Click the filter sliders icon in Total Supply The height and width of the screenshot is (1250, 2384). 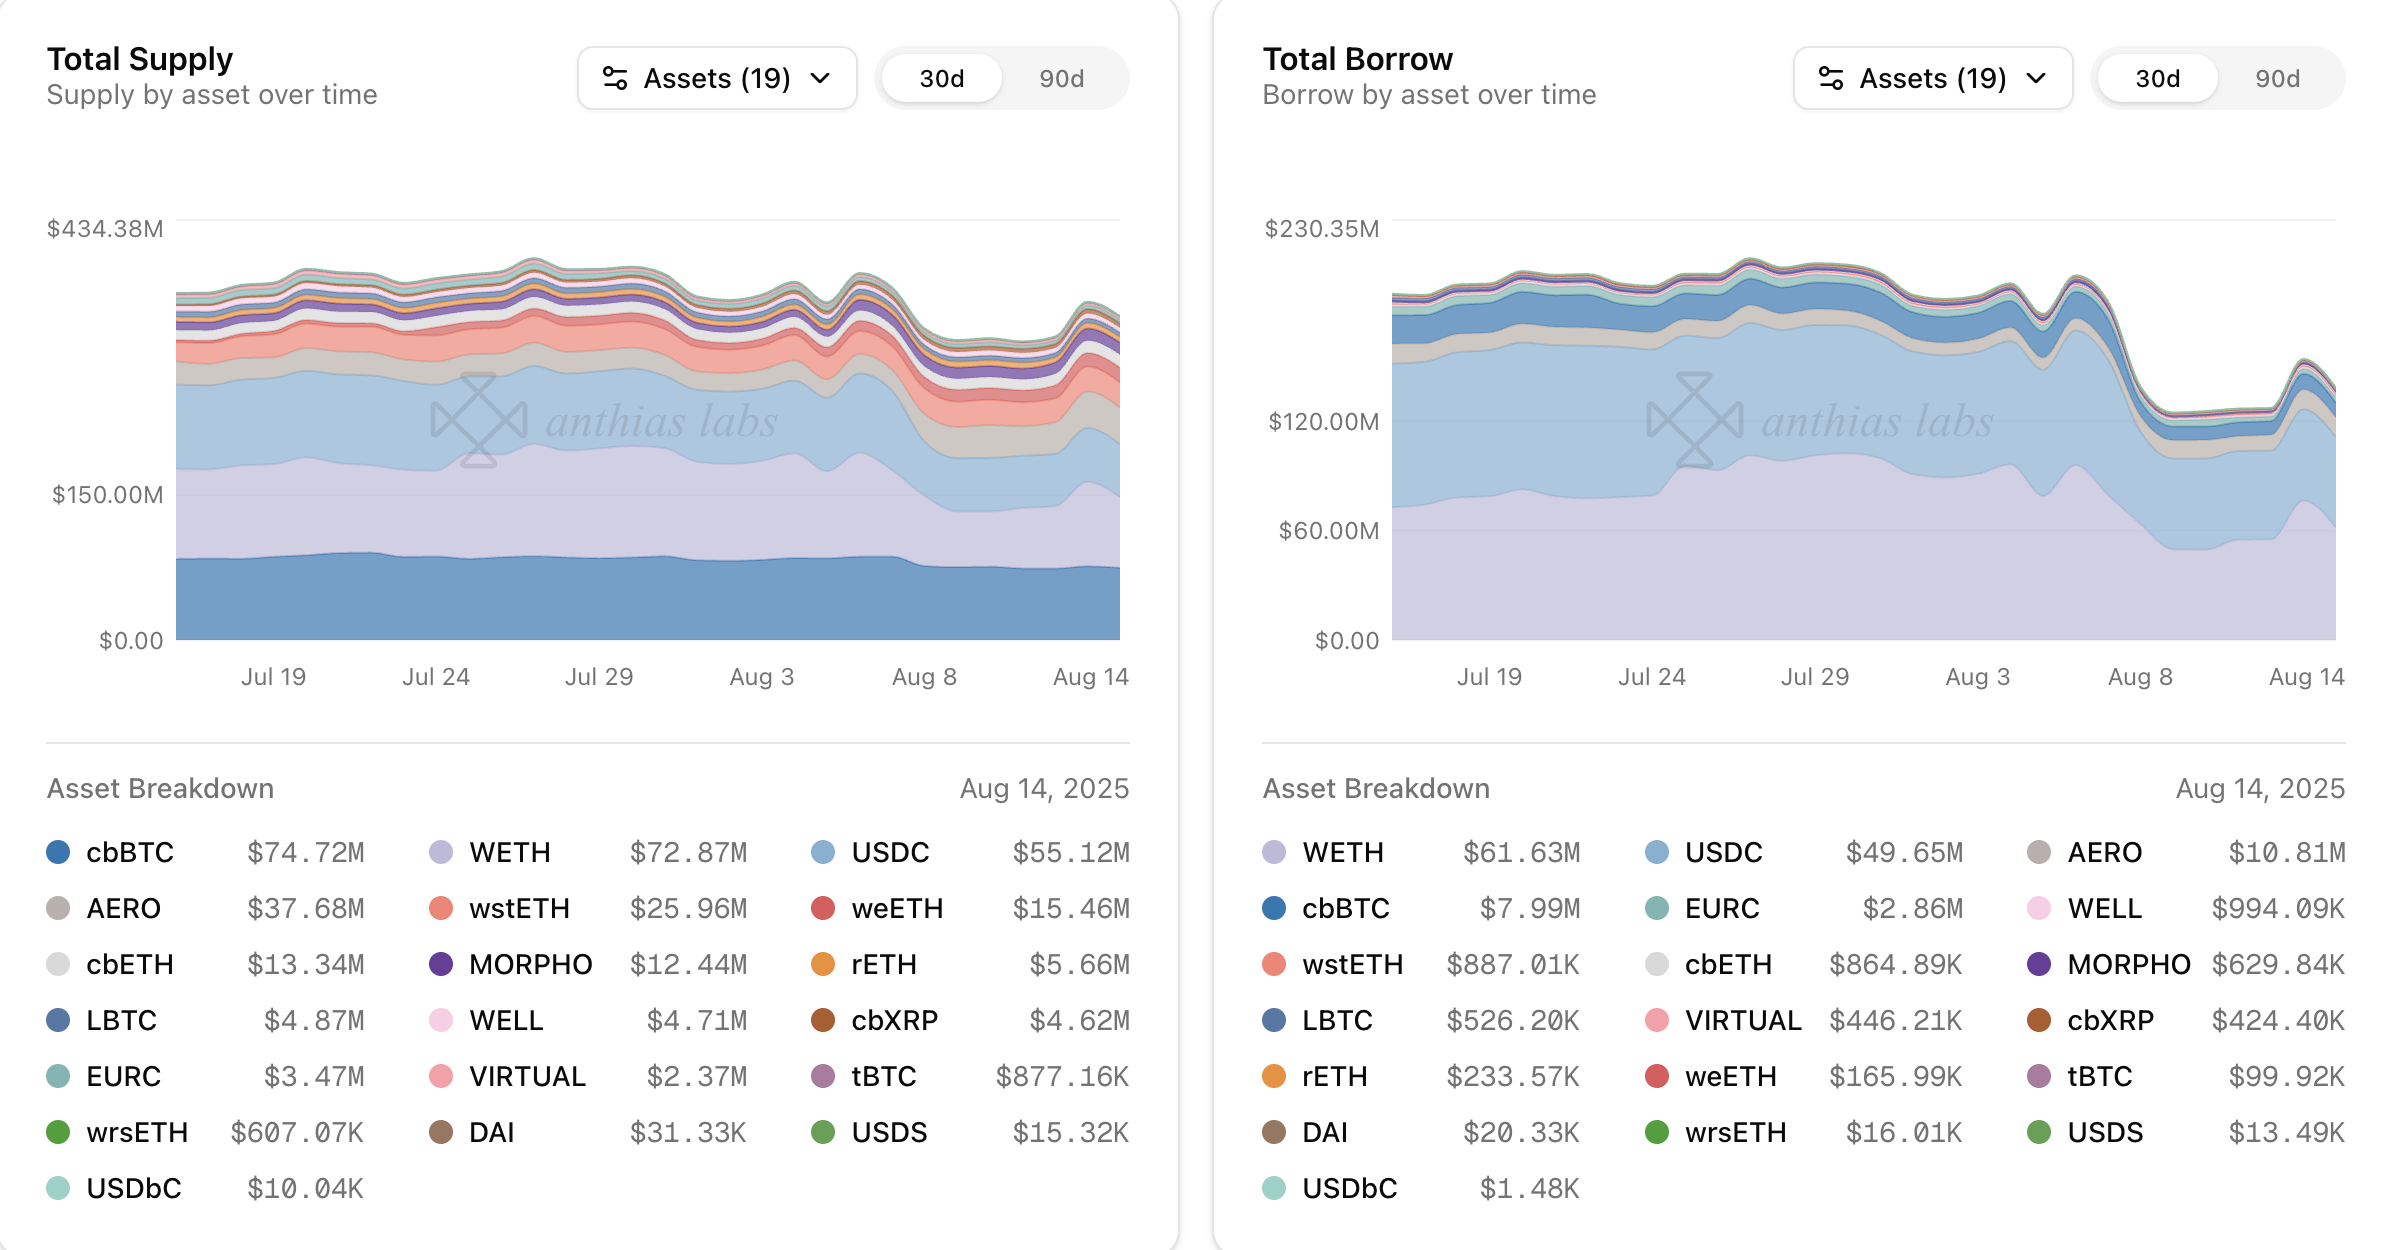click(615, 78)
